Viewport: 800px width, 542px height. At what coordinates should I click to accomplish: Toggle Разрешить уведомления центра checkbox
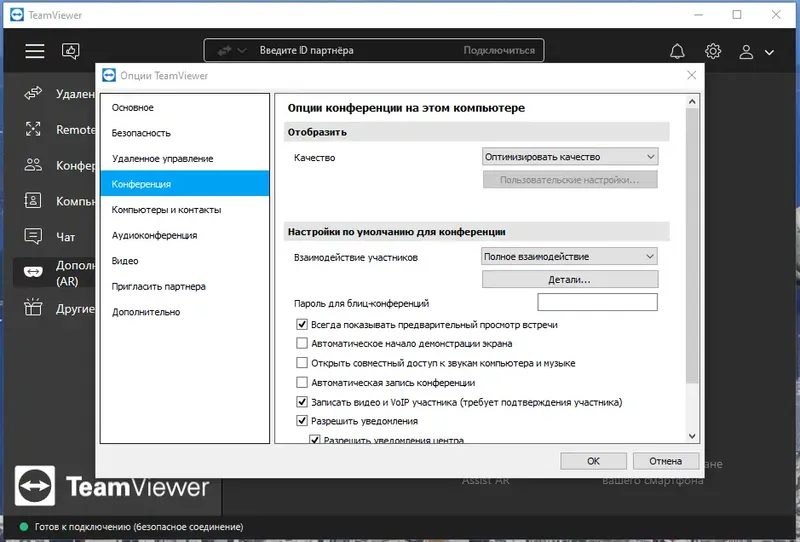click(x=315, y=439)
